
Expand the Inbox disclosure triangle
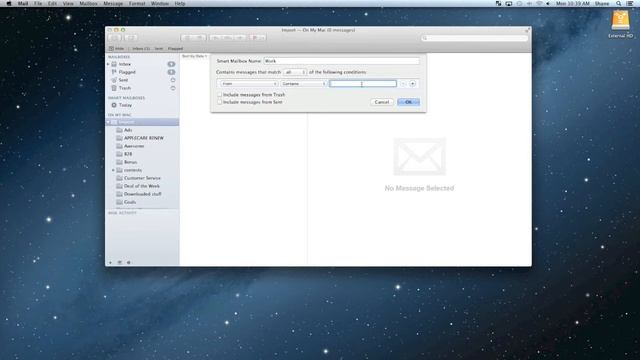[x=109, y=64]
